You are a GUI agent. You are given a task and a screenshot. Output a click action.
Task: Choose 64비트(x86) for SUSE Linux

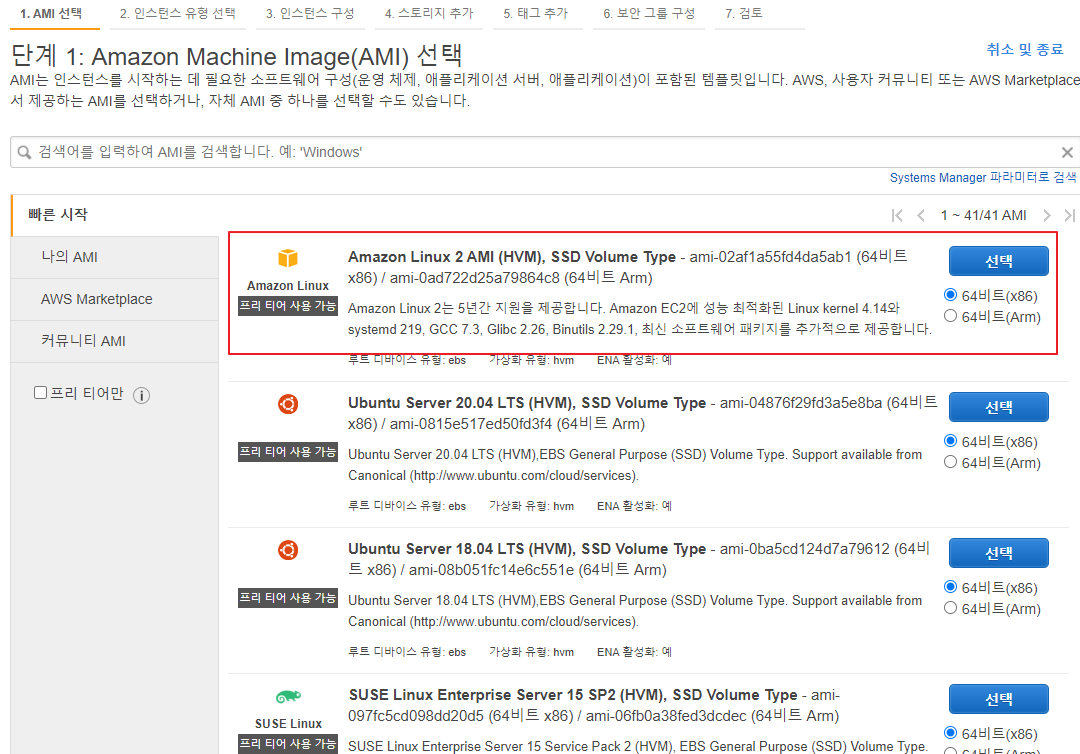coord(951,733)
